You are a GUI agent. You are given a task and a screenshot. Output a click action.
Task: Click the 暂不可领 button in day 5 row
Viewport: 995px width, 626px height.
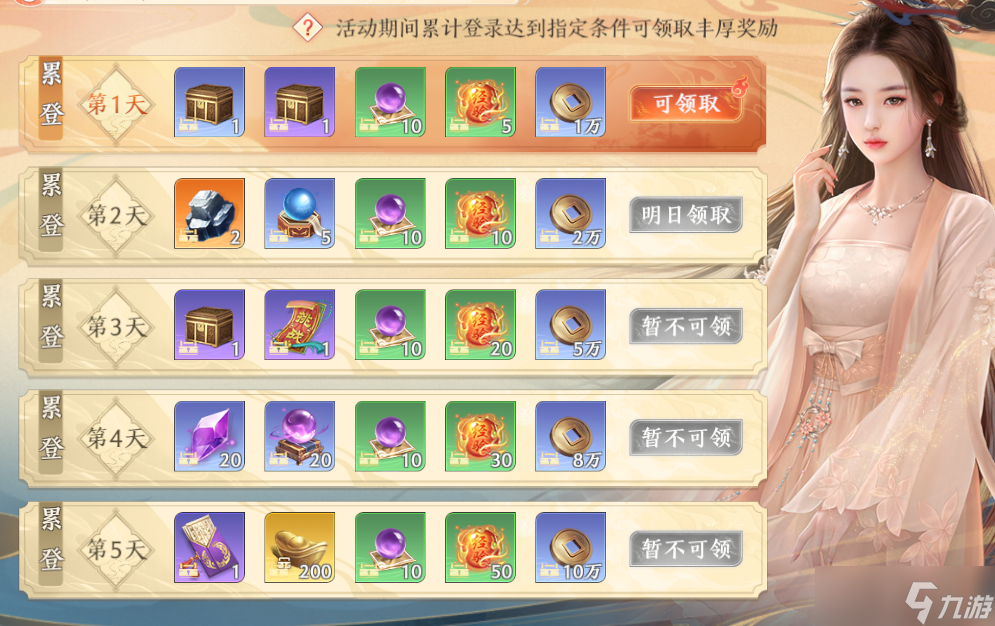click(686, 549)
